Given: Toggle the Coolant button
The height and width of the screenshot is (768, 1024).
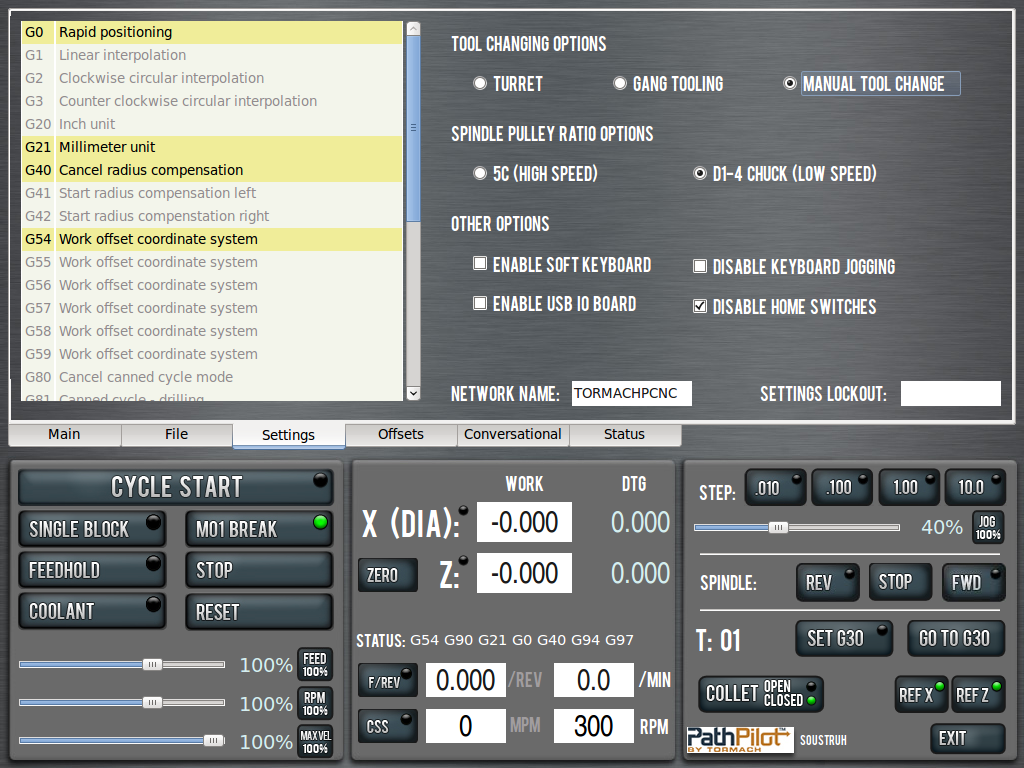Looking at the screenshot, I should [x=92, y=611].
